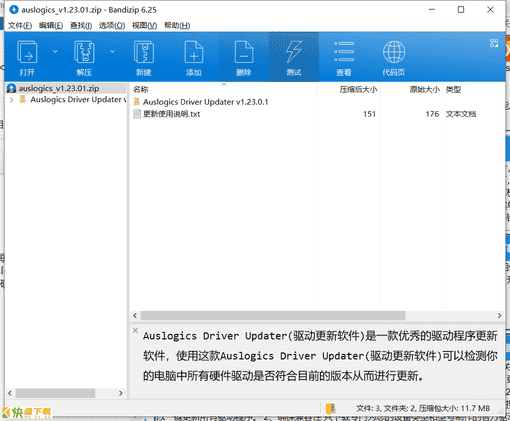The image size is (510, 421).
Task: Click the Test (测试) lightning icon
Action: point(294,52)
